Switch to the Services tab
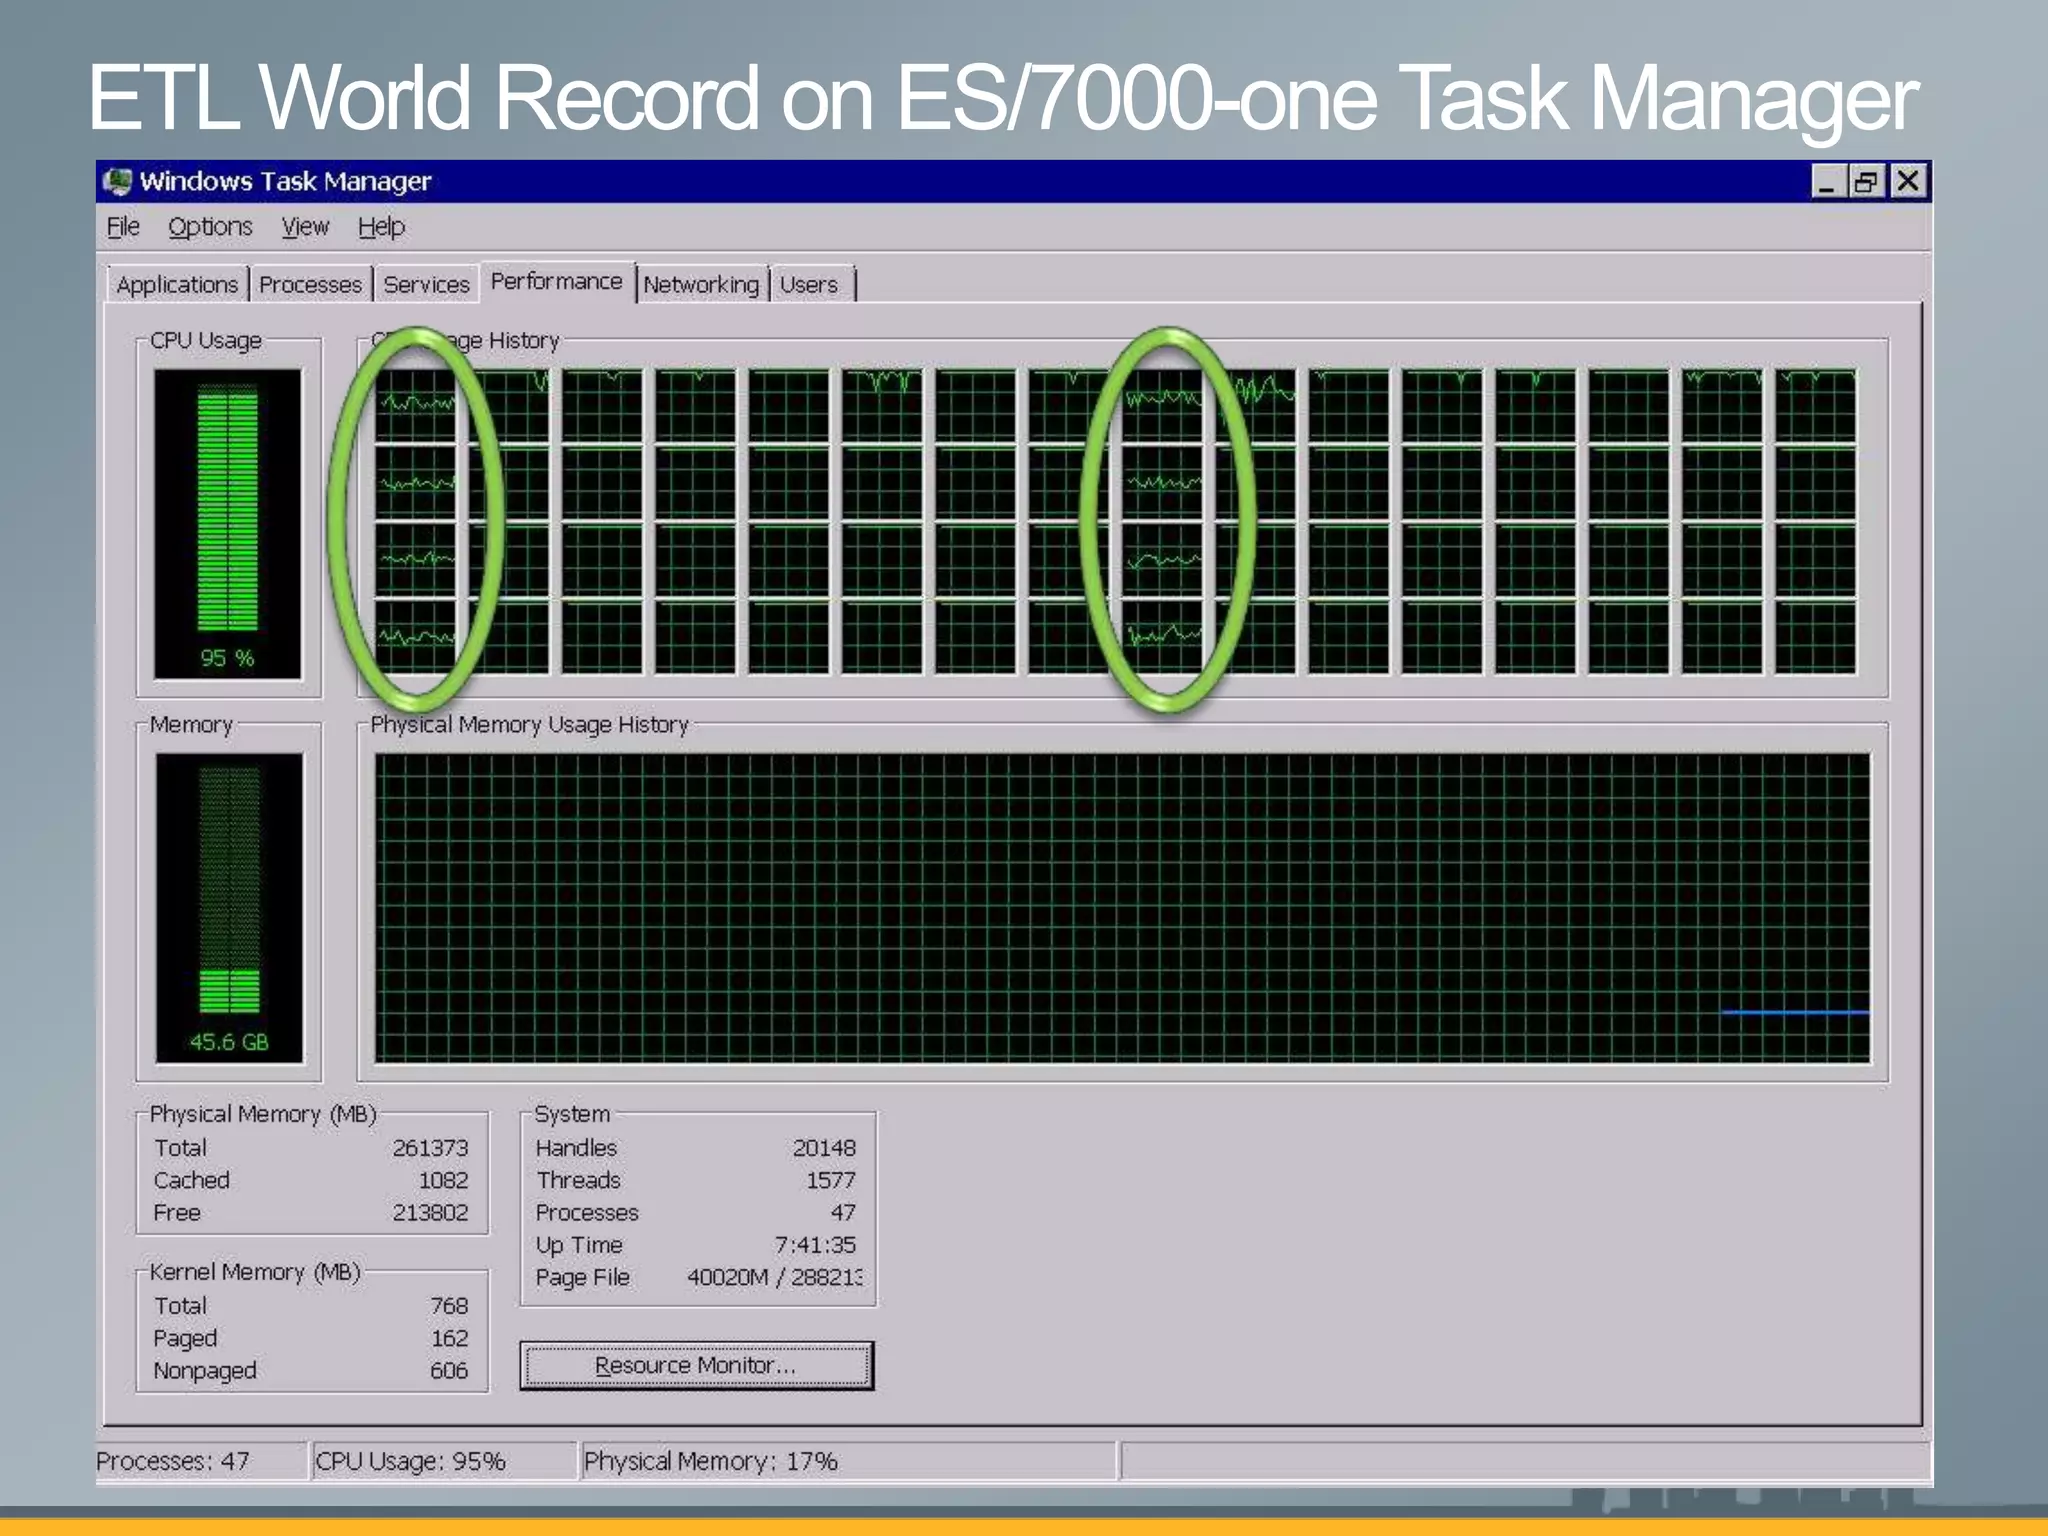 [x=426, y=285]
